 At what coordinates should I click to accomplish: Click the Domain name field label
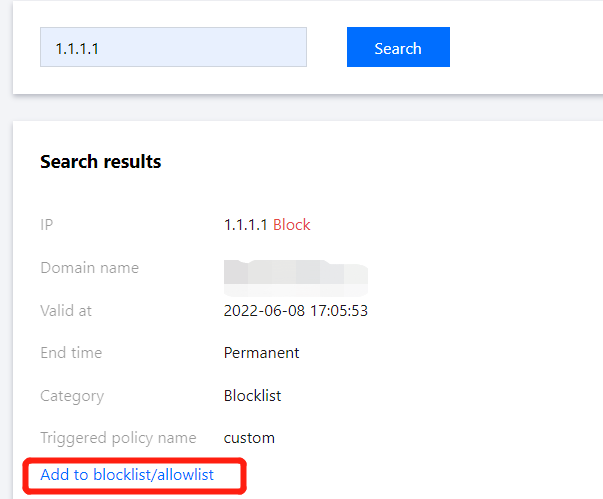point(89,268)
